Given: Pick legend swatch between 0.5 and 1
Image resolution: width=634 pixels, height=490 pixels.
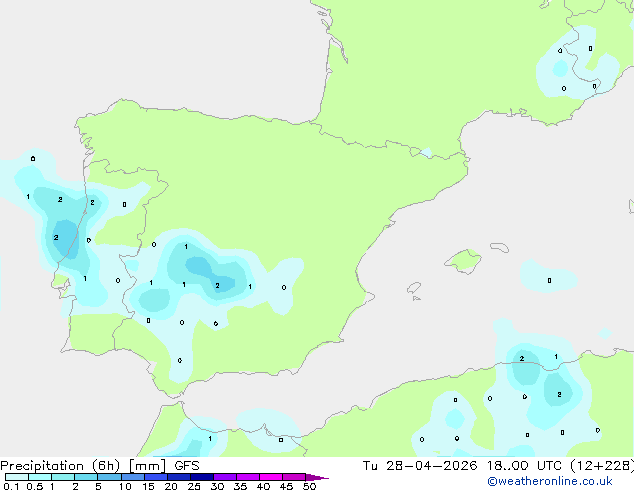Looking at the screenshot, I should pyautogui.click(x=40, y=477).
